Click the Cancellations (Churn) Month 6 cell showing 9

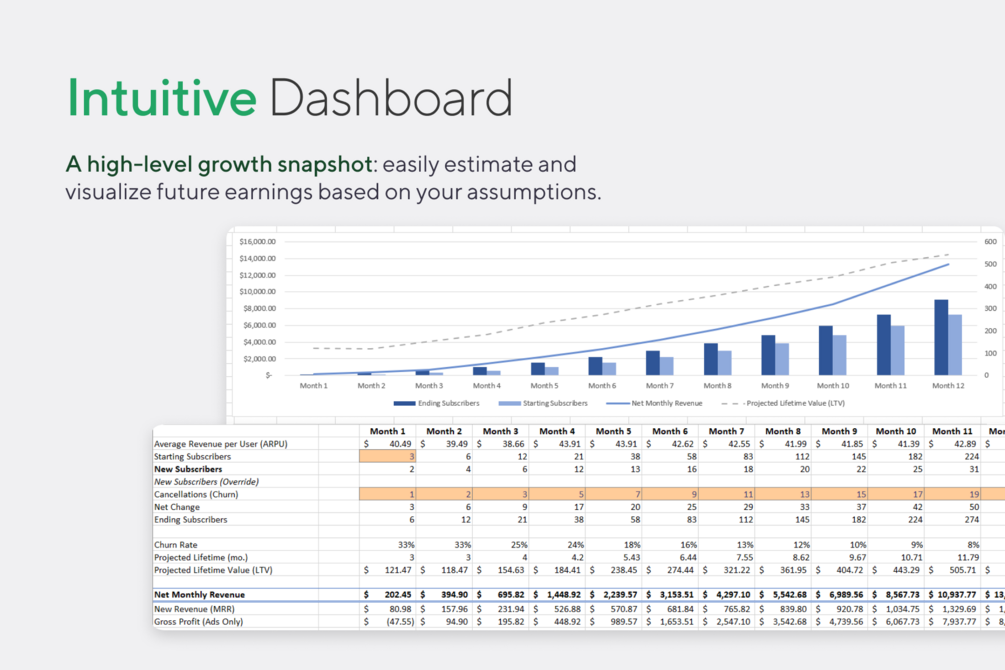670,494
